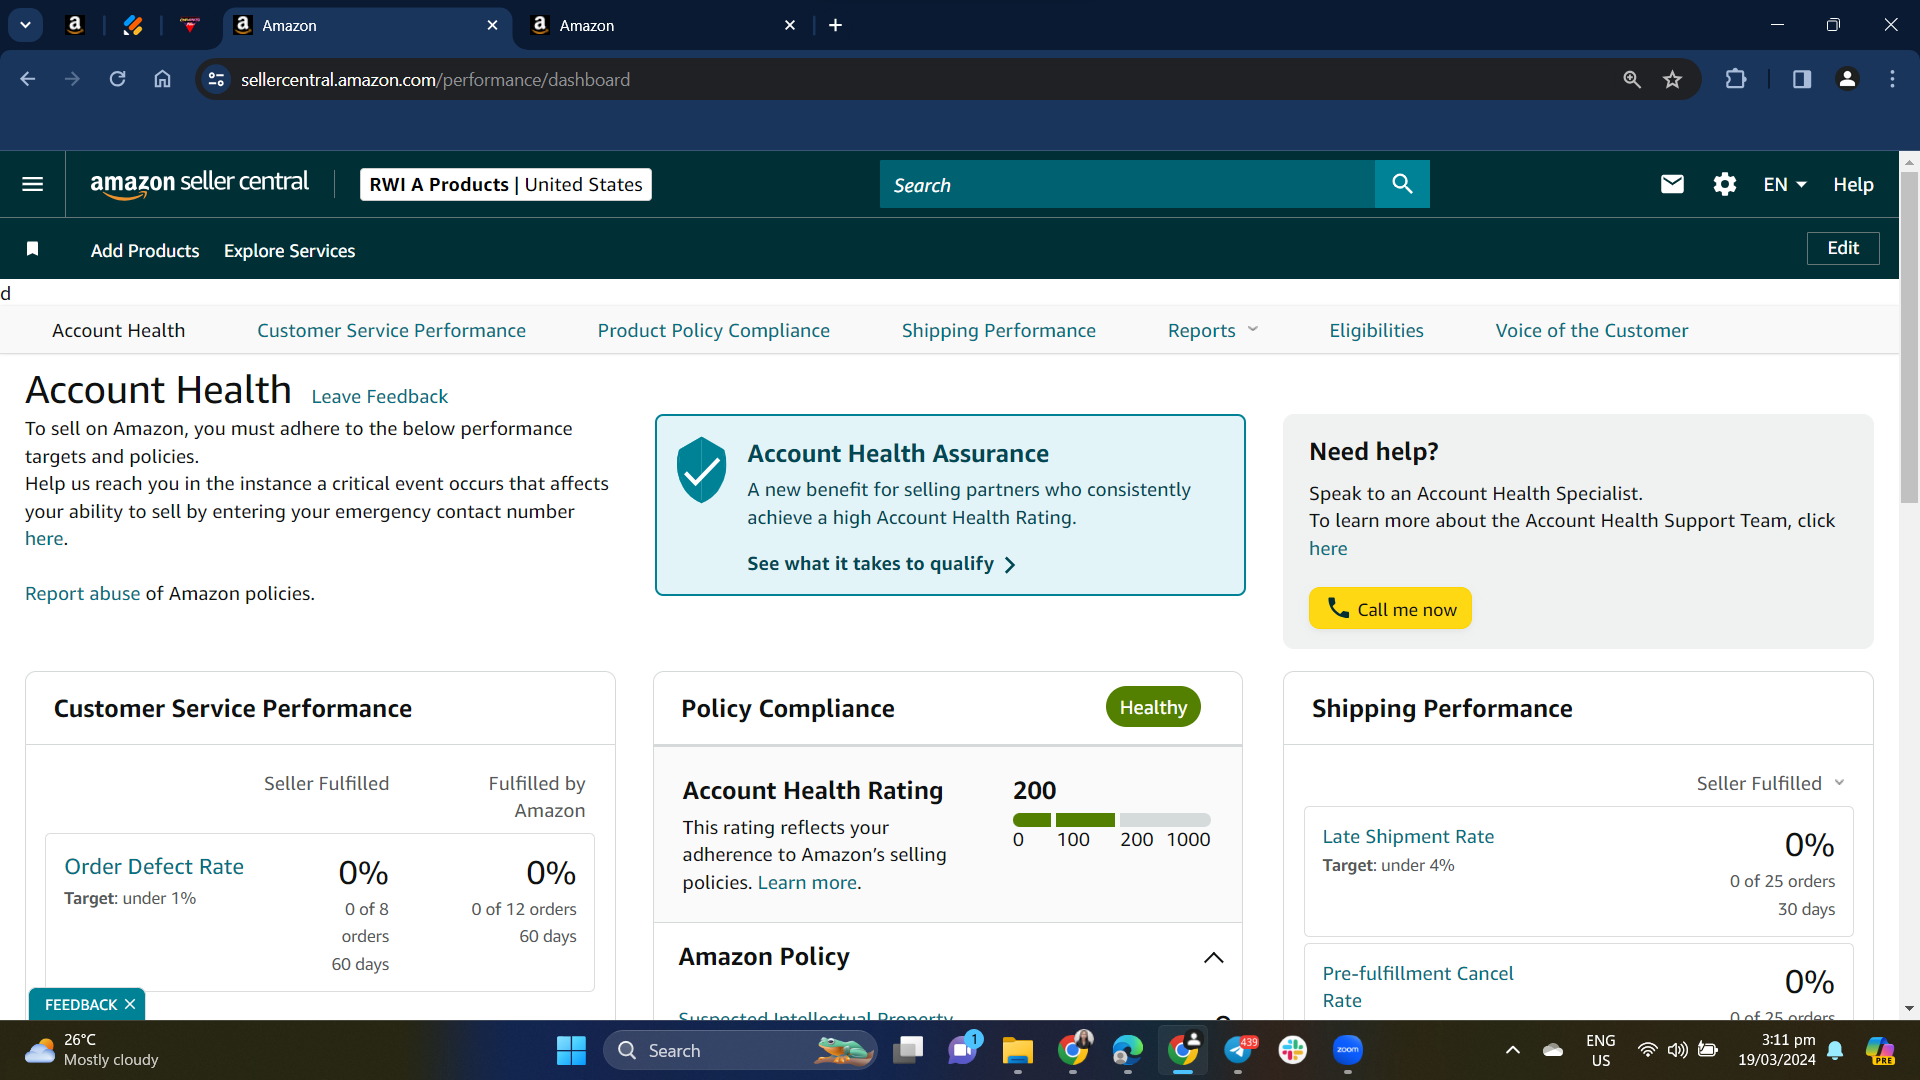The height and width of the screenshot is (1080, 1920).
Task: Close the FEEDBACK tab with its X
Action: click(130, 1004)
